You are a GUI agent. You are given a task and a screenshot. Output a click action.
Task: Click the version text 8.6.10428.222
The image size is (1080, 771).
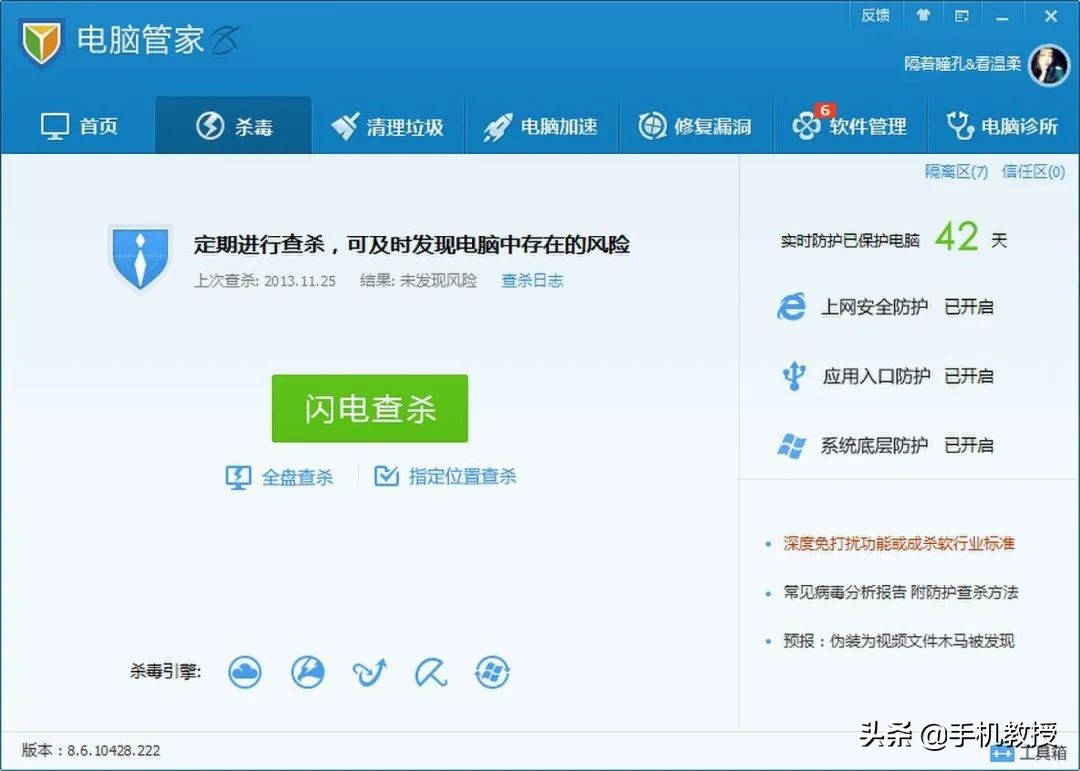[114, 750]
